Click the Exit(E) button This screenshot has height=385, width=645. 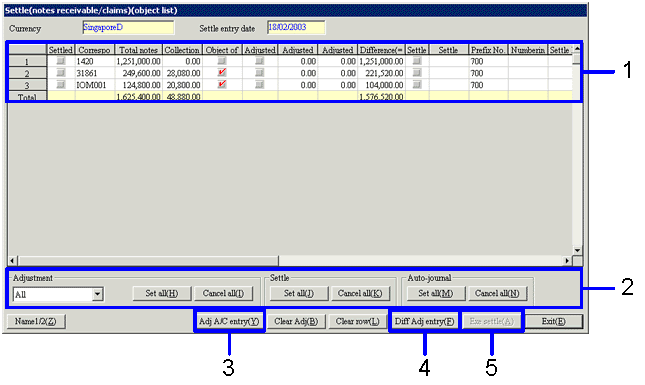[554, 322]
